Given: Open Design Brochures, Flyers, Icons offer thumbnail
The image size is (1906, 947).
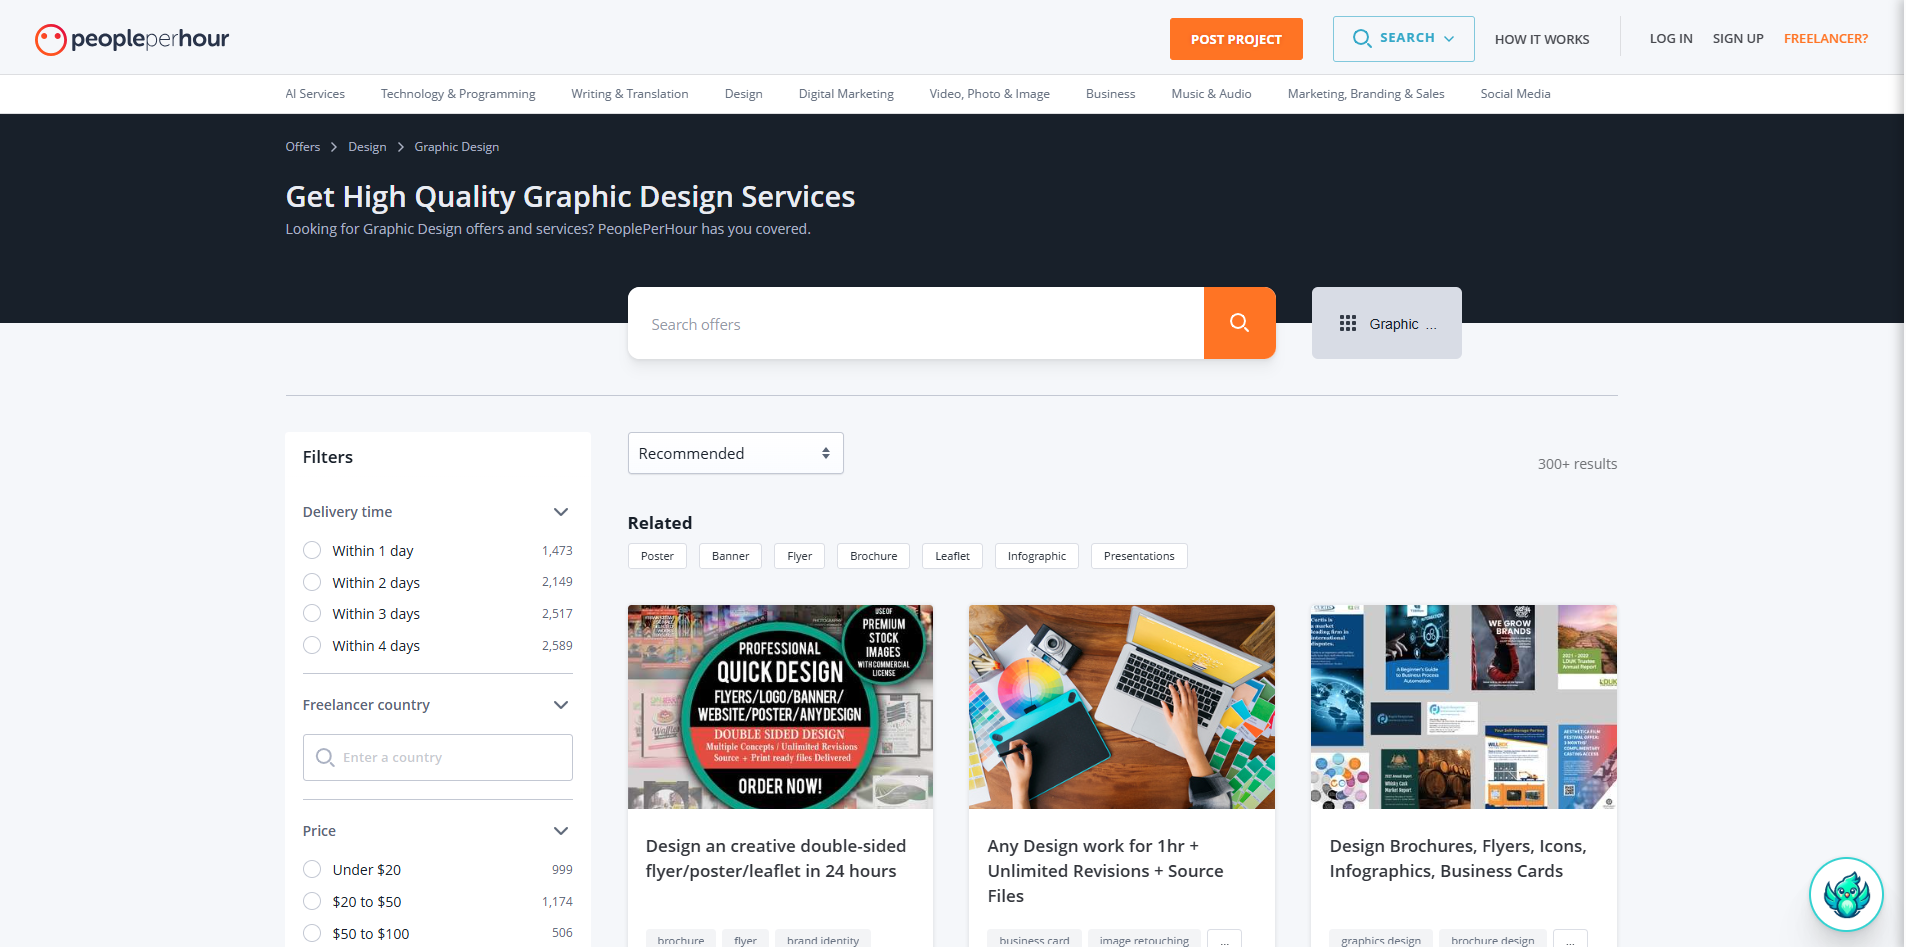Looking at the screenshot, I should point(1463,706).
